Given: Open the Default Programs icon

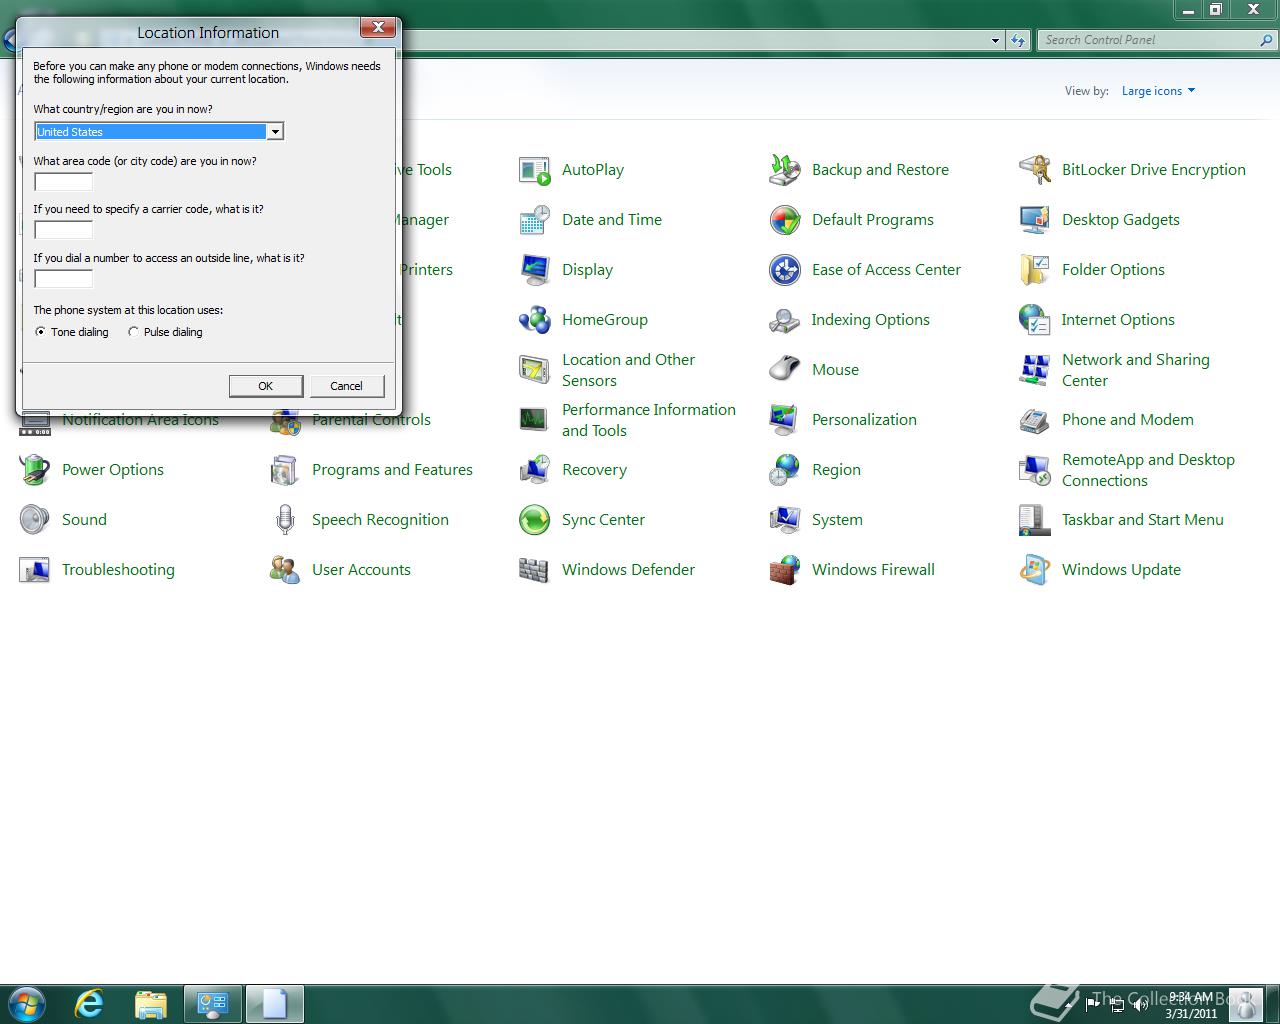Looking at the screenshot, I should [785, 220].
